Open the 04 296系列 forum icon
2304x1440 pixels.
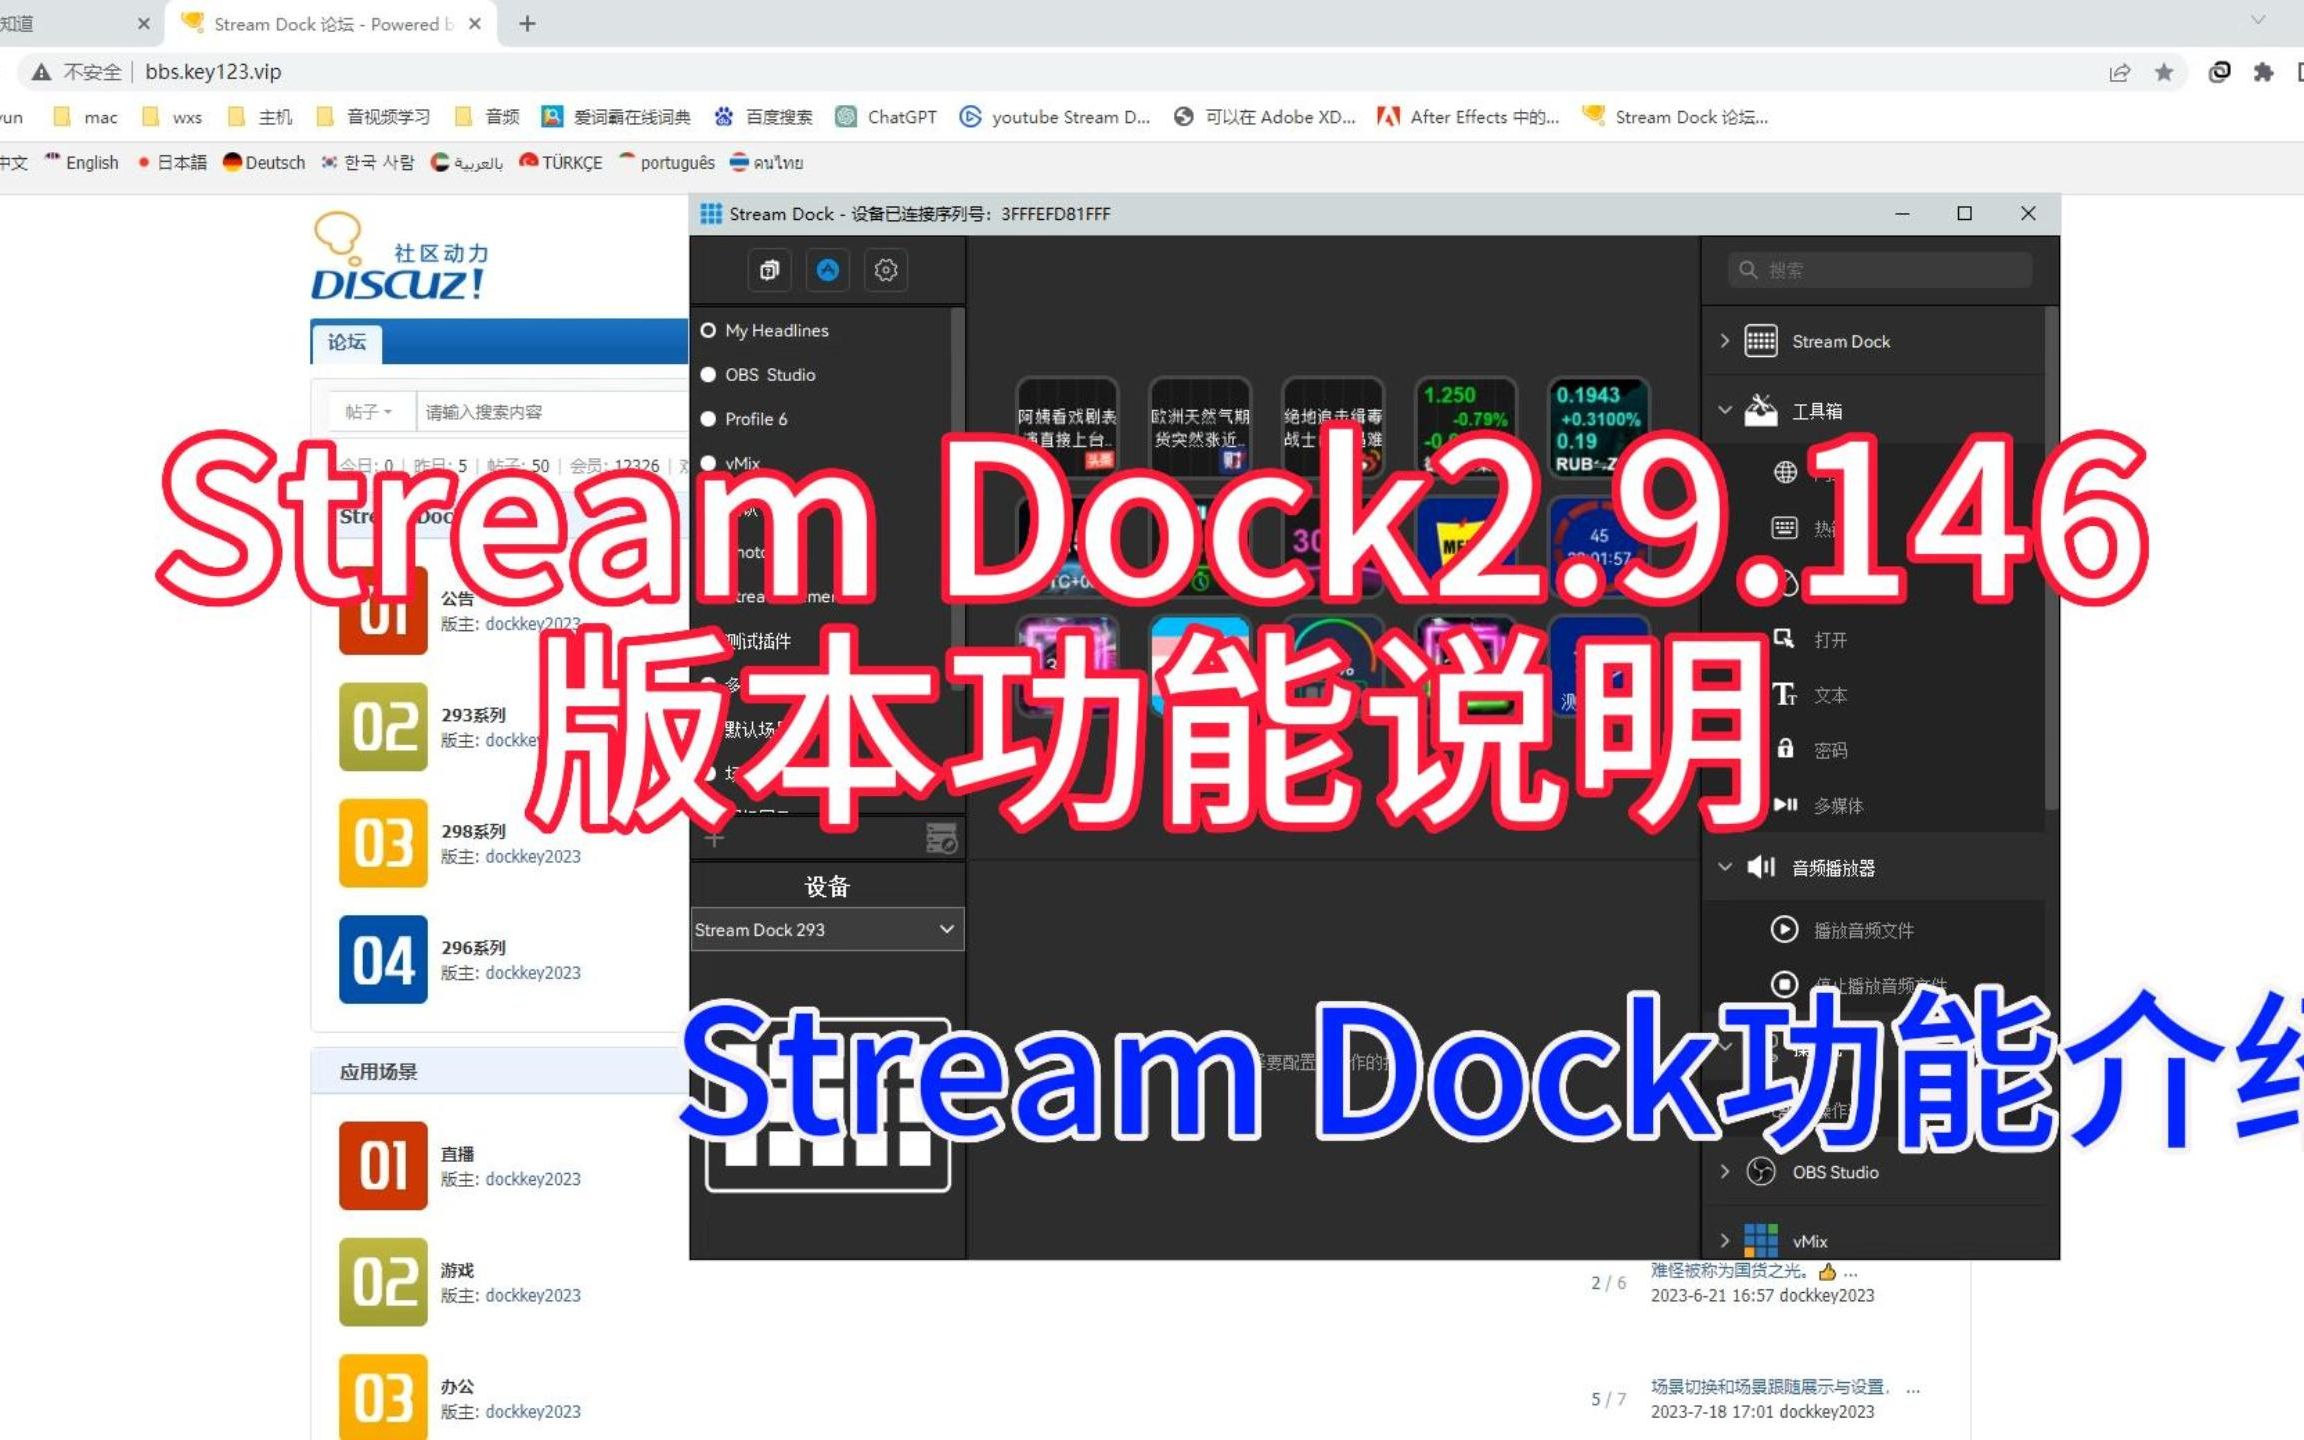pos(383,959)
